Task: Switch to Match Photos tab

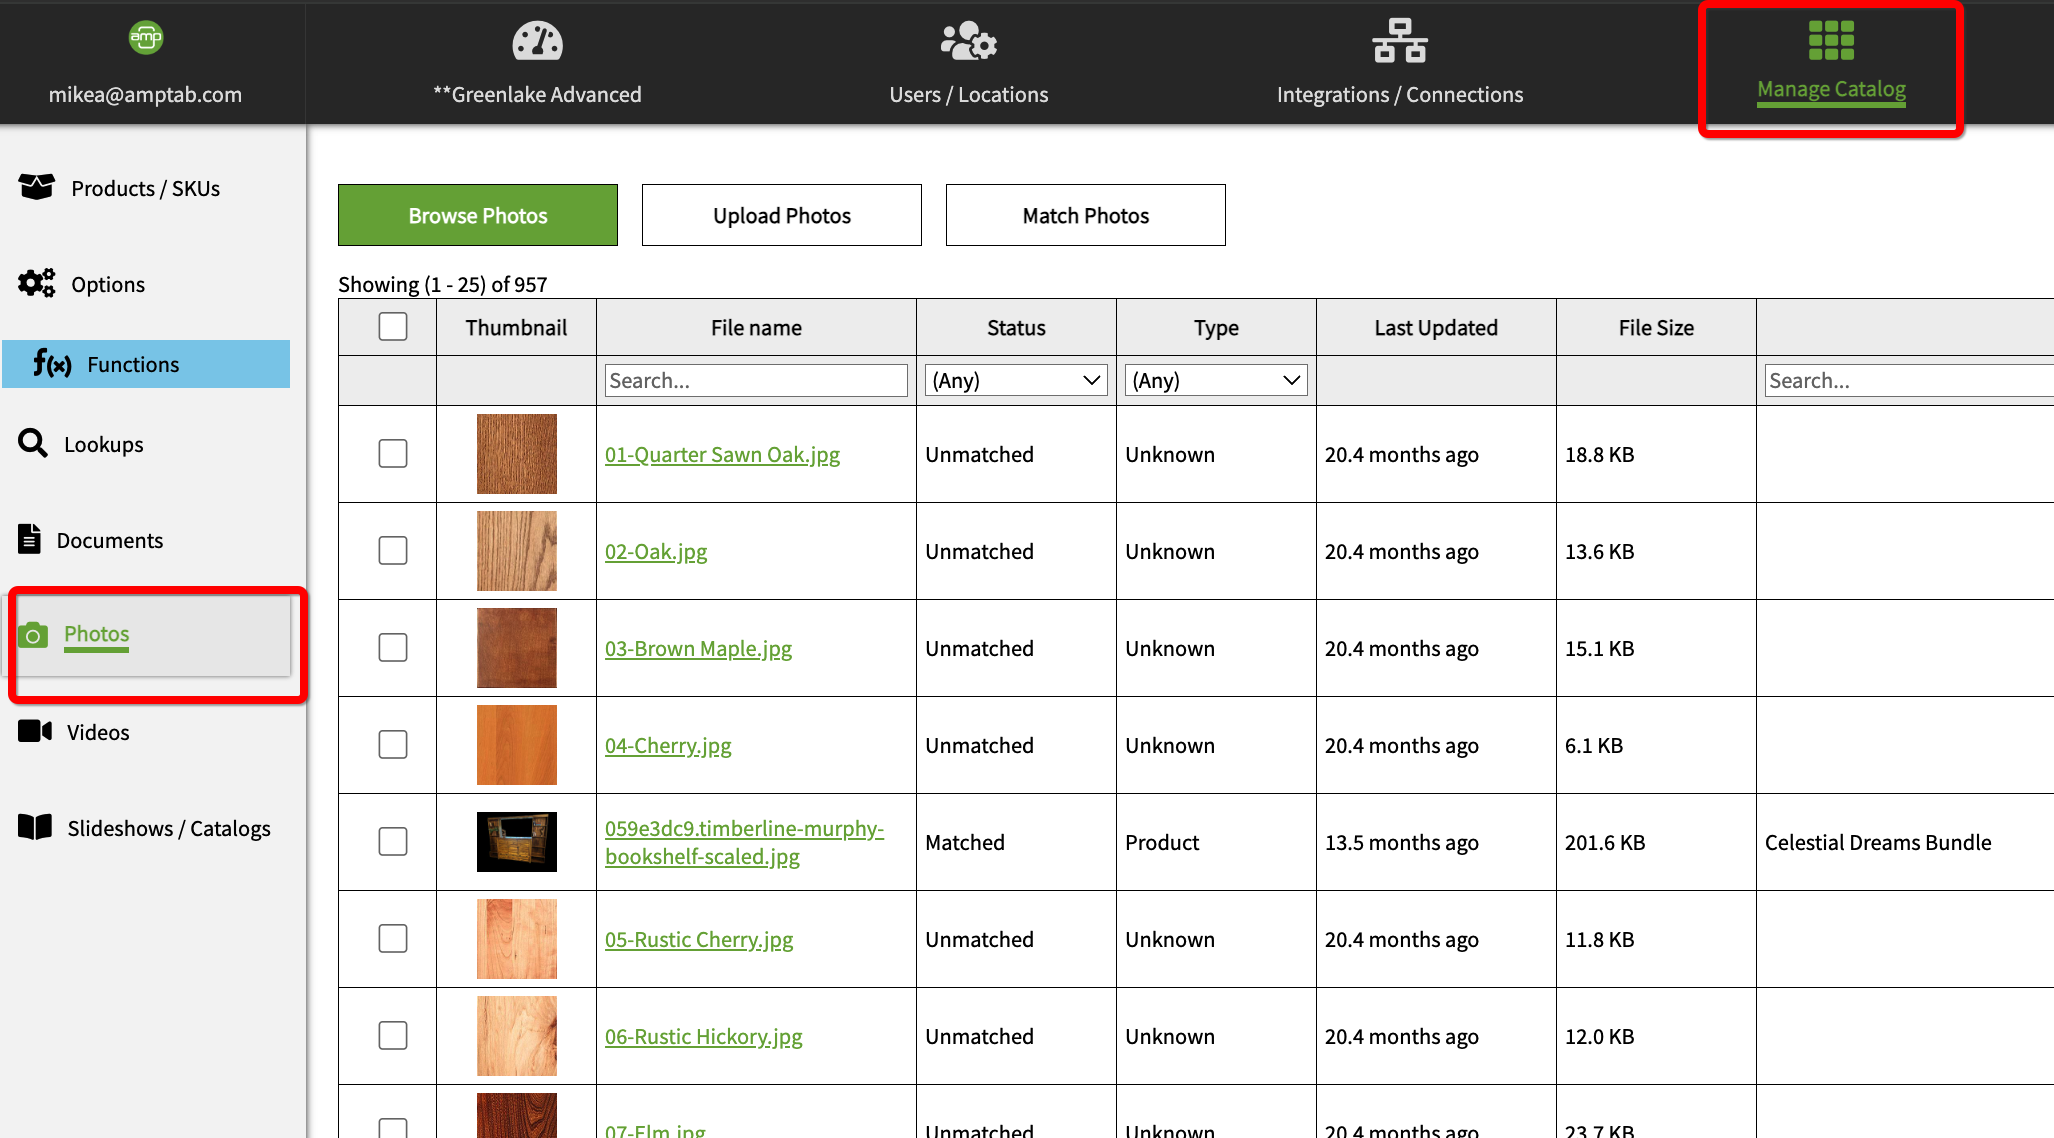Action: (1085, 215)
